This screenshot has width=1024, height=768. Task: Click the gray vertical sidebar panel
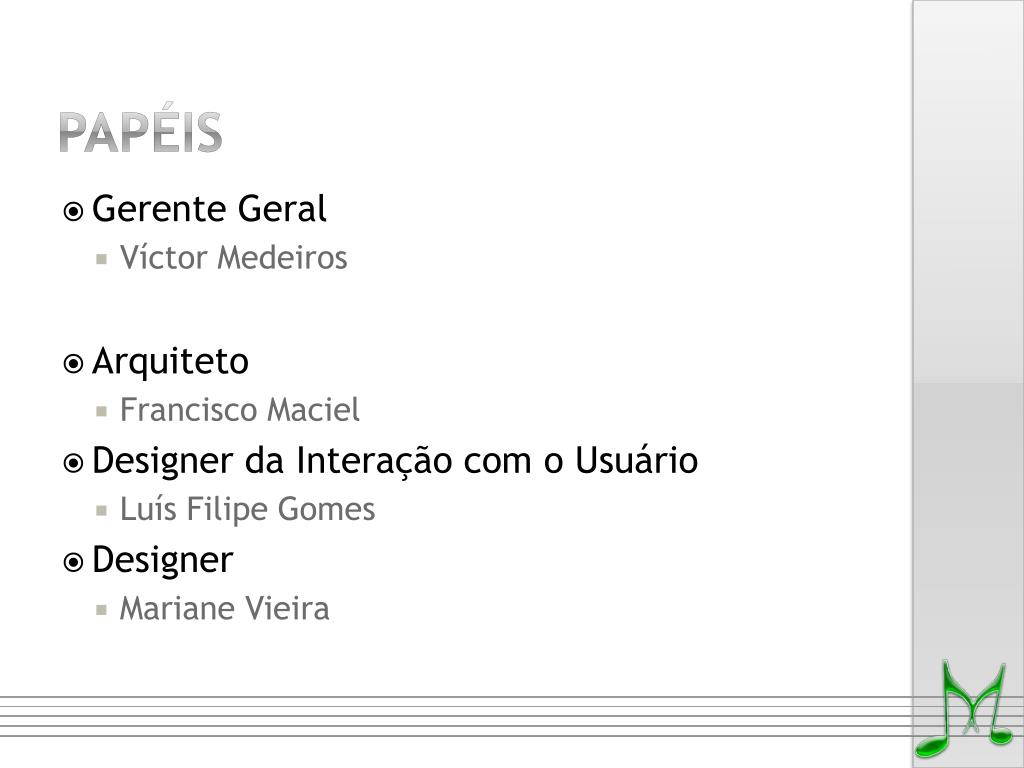coord(968,327)
